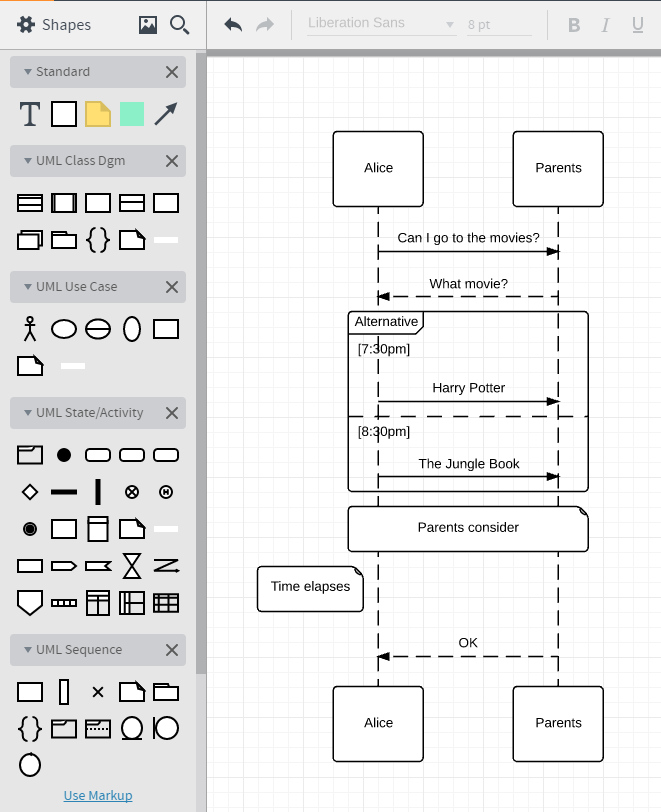661x812 pixels.
Task: Select the diamond decision shape
Action: (x=30, y=492)
